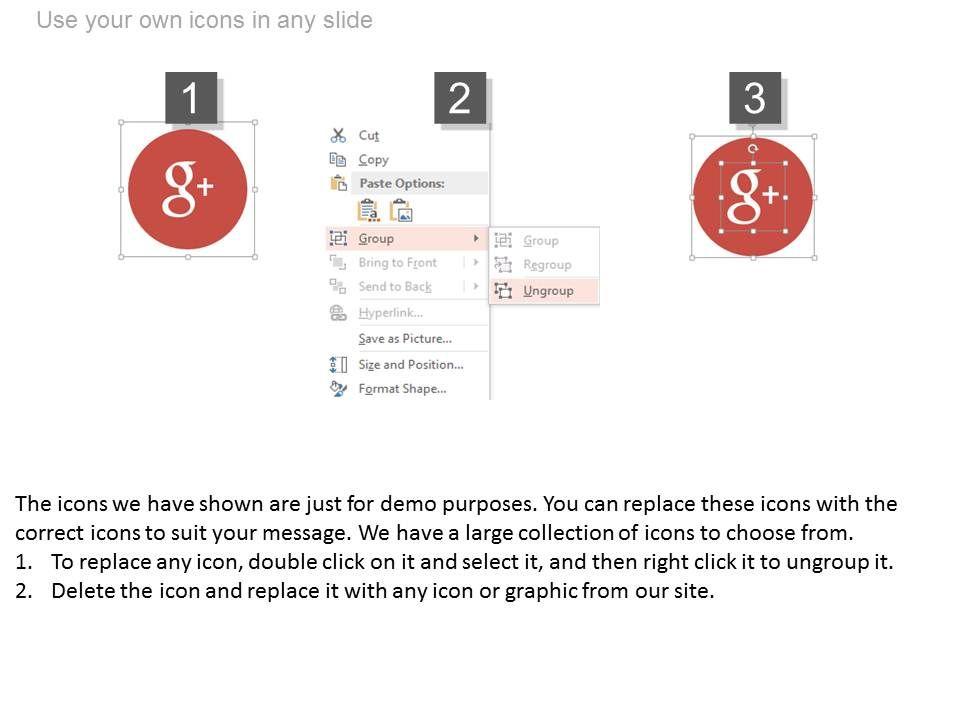Click the Ungroup icon in submenu
Viewport: 960px width, 720px height.
503,290
